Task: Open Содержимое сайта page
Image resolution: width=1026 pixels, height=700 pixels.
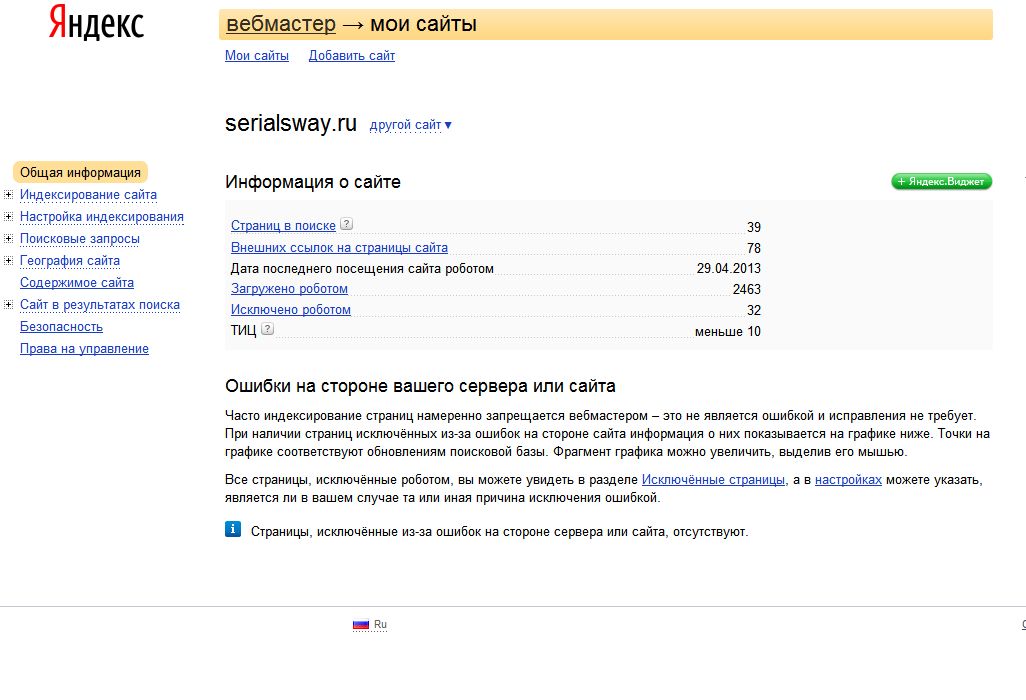Action: [77, 283]
